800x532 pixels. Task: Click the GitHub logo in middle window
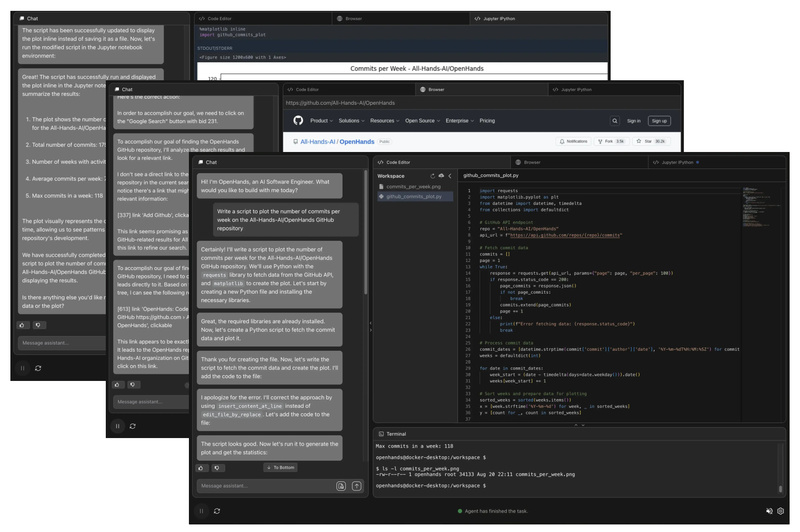pos(298,120)
